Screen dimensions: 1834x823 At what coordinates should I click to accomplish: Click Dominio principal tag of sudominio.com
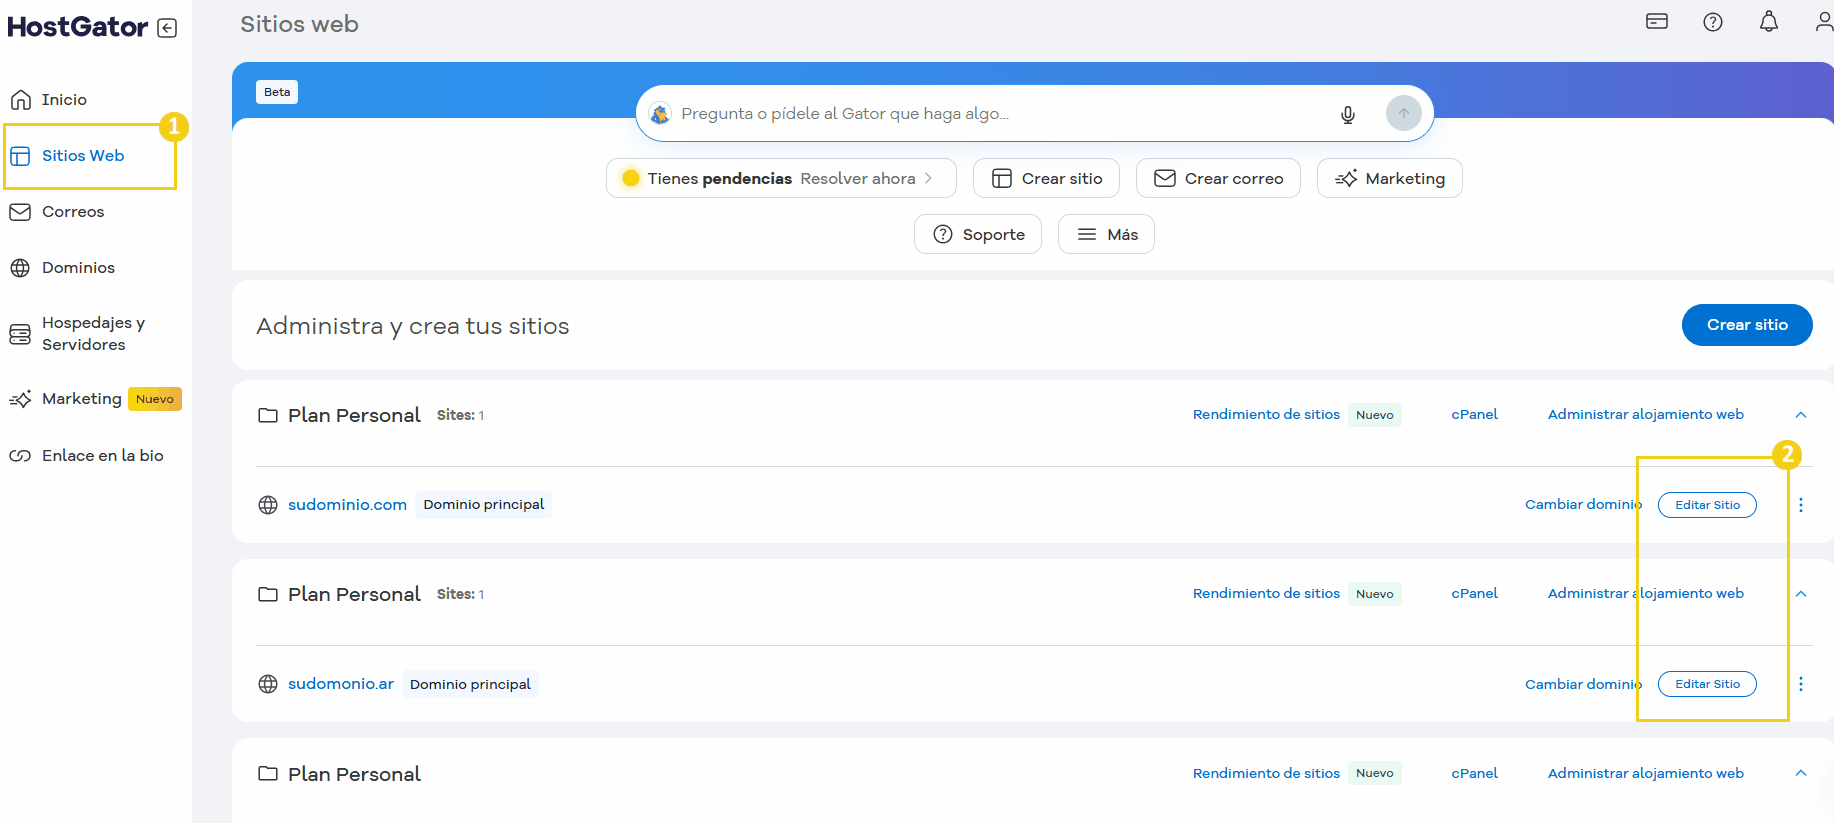tap(484, 505)
